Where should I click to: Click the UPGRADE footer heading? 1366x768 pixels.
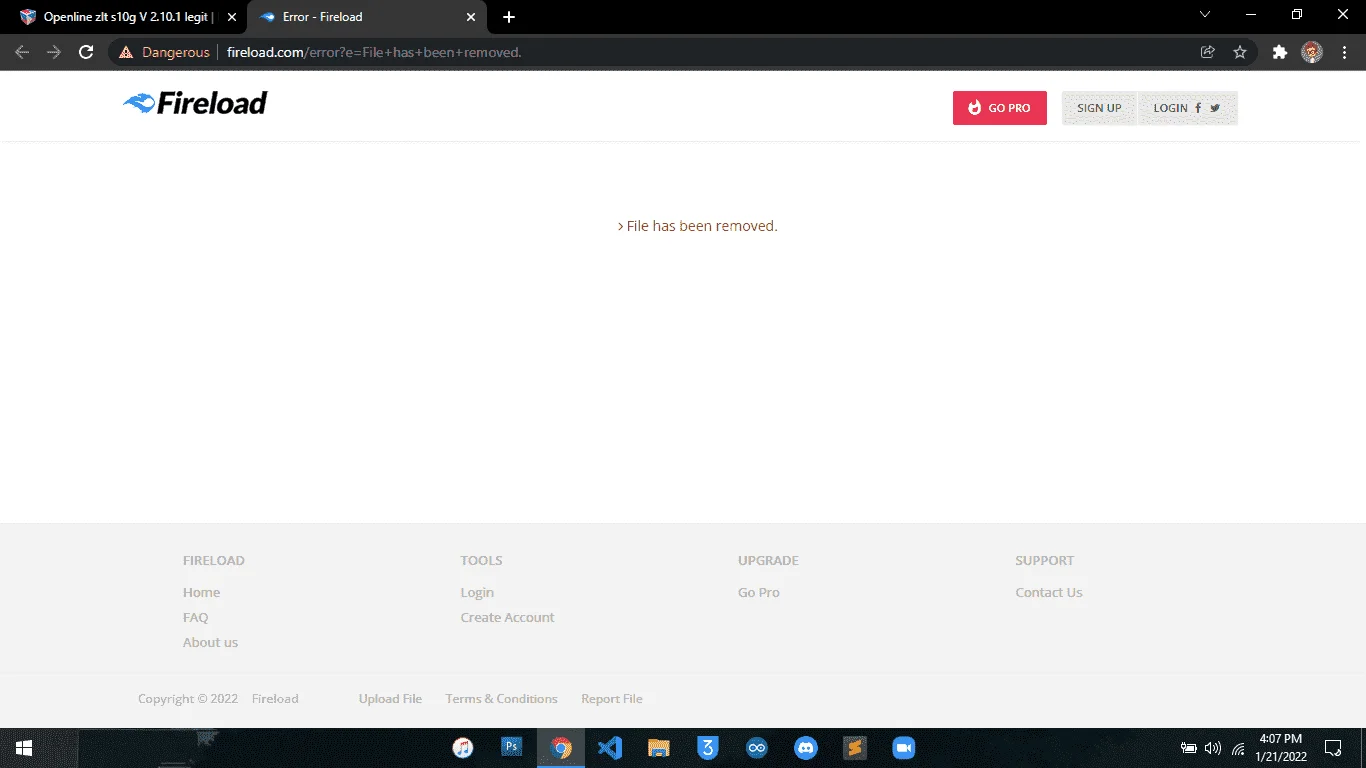pos(768,560)
